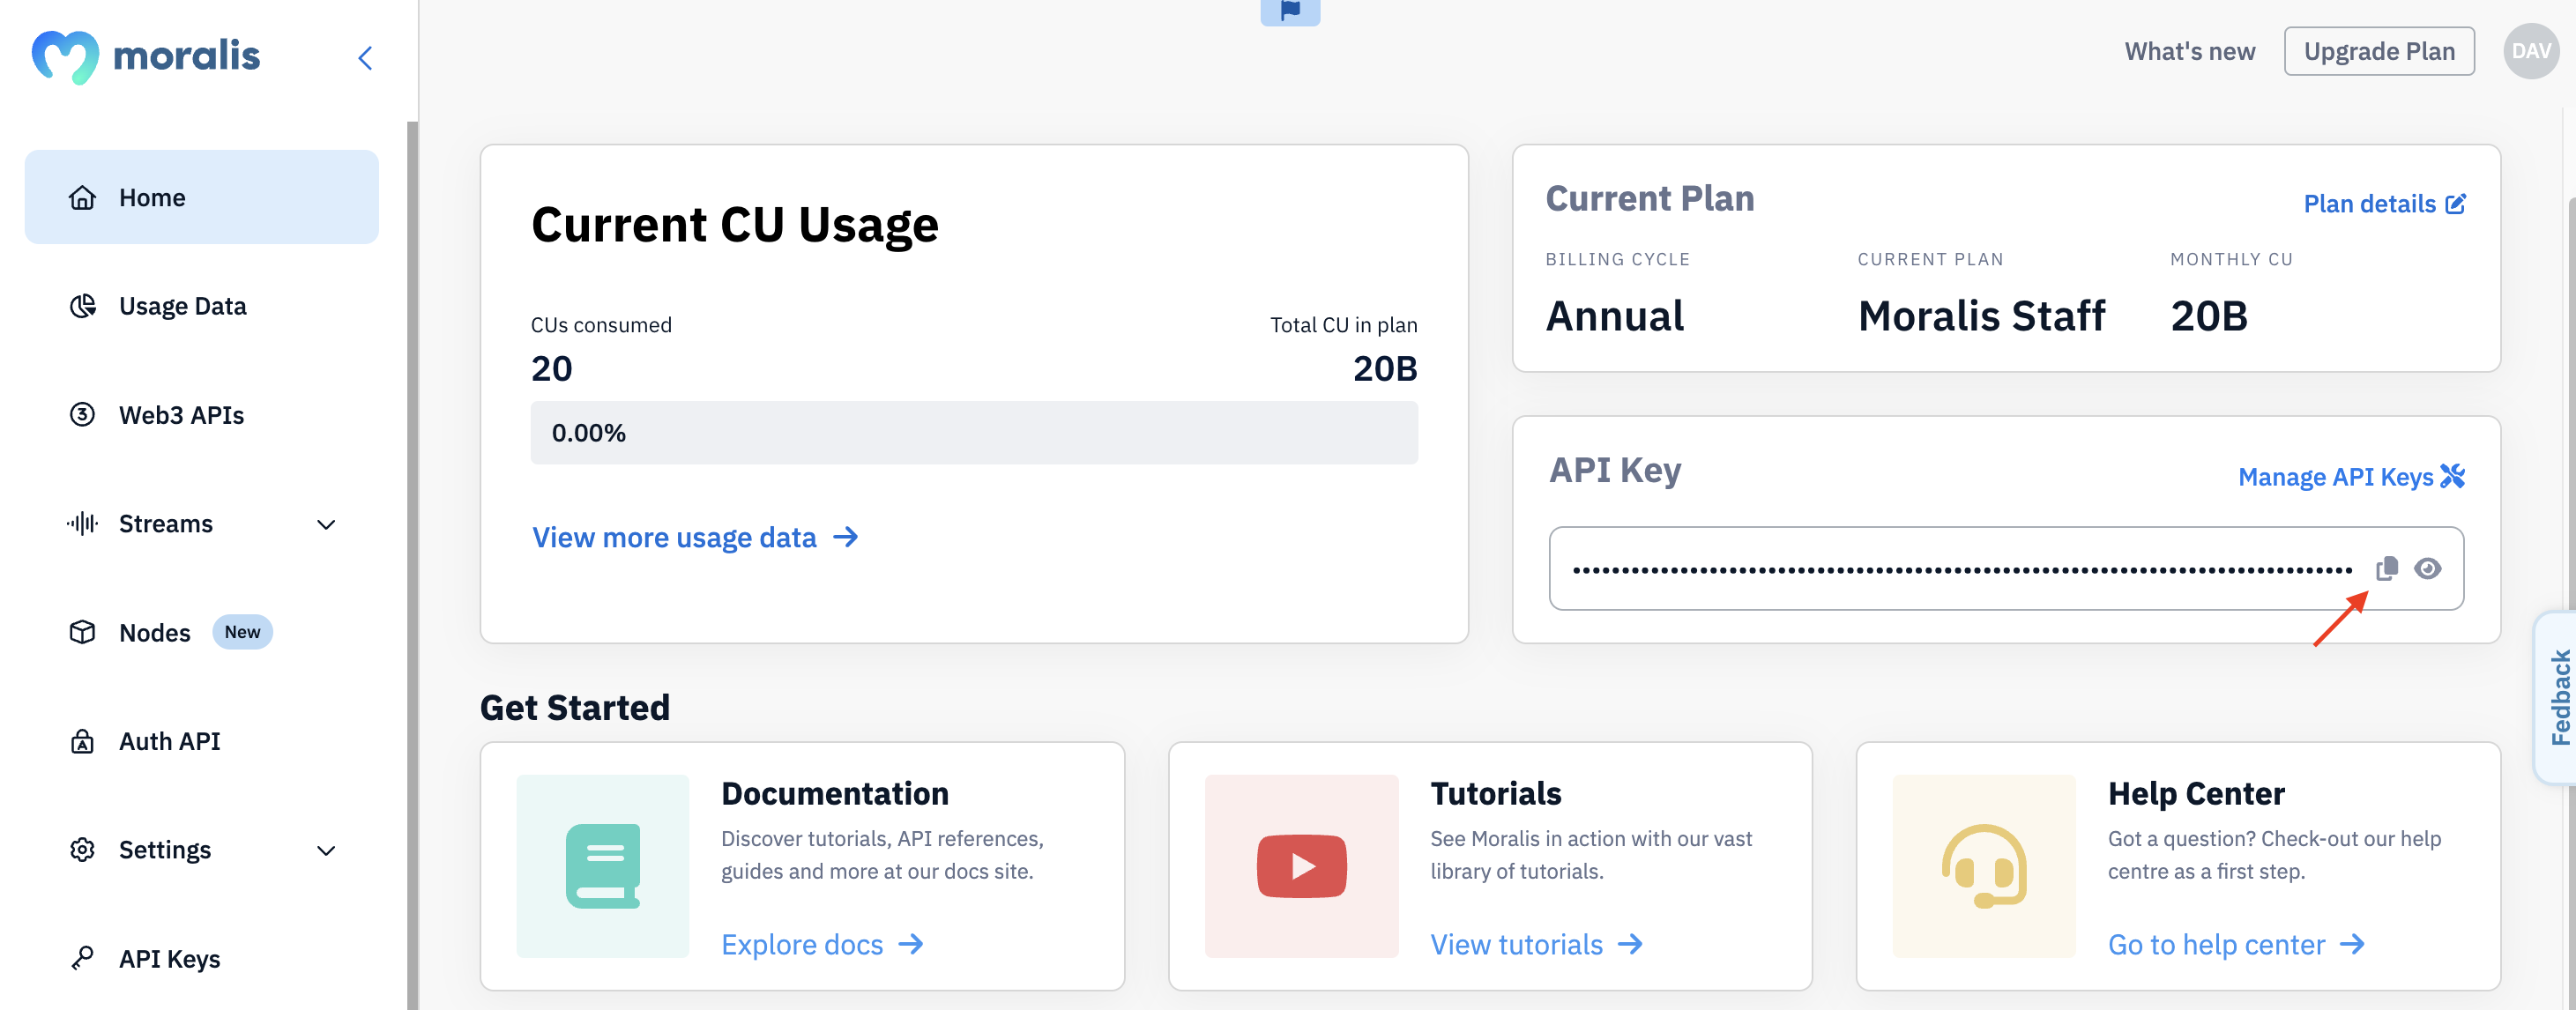2576x1010 pixels.
Task: Click the Moralis heart logo
Action: 65,57
